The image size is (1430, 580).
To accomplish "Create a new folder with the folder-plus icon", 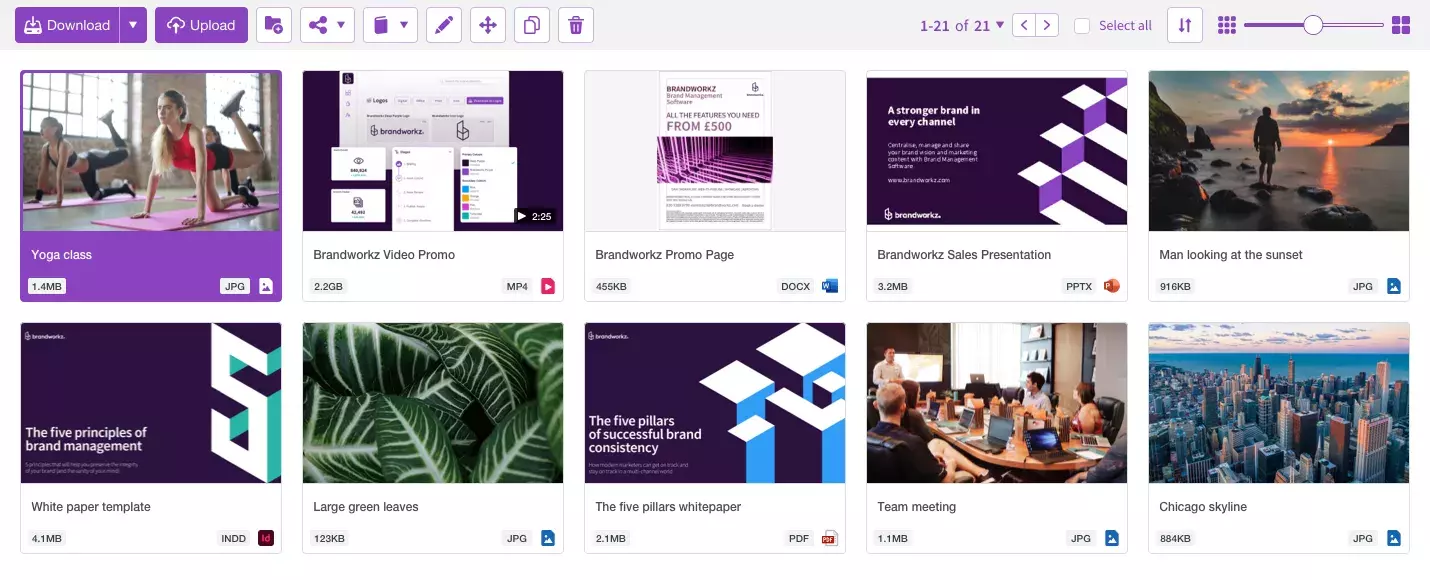I will [274, 25].
